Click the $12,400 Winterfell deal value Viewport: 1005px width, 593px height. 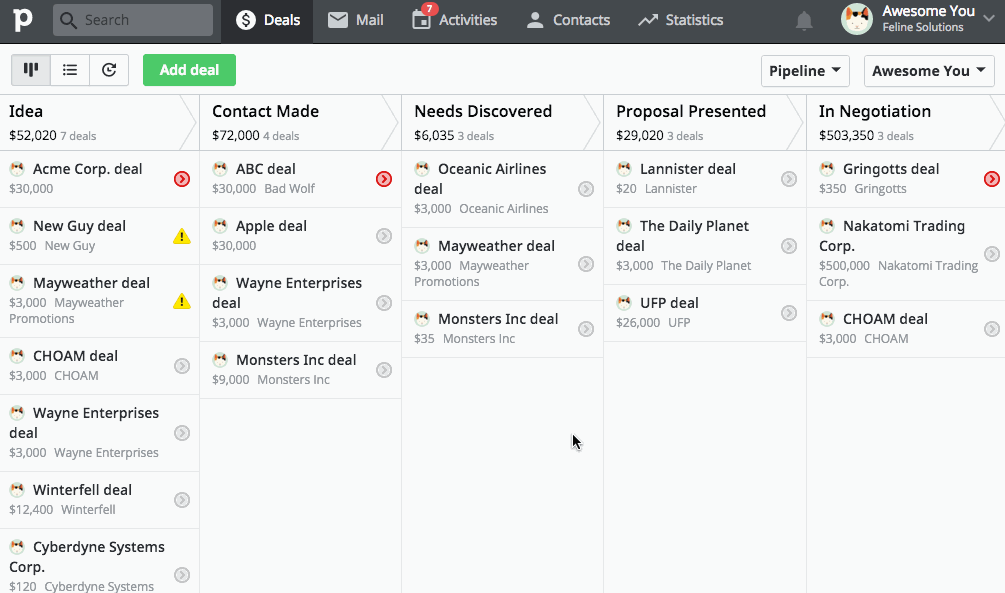pyautogui.click(x=31, y=510)
